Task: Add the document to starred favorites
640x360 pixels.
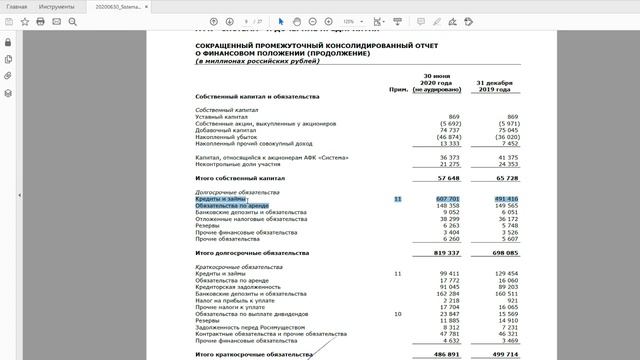Action: coord(25,22)
